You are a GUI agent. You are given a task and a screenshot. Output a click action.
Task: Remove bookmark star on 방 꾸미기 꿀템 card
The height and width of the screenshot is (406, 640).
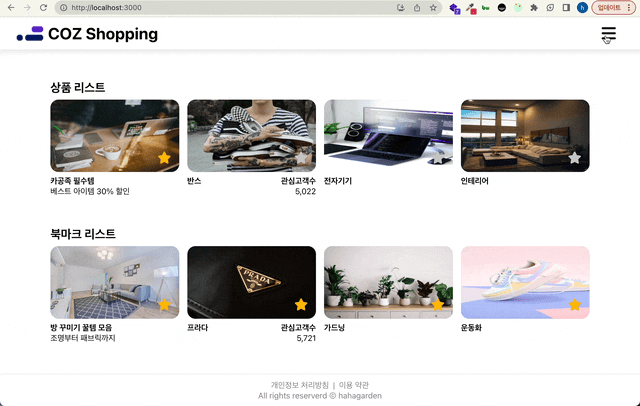[x=164, y=304]
